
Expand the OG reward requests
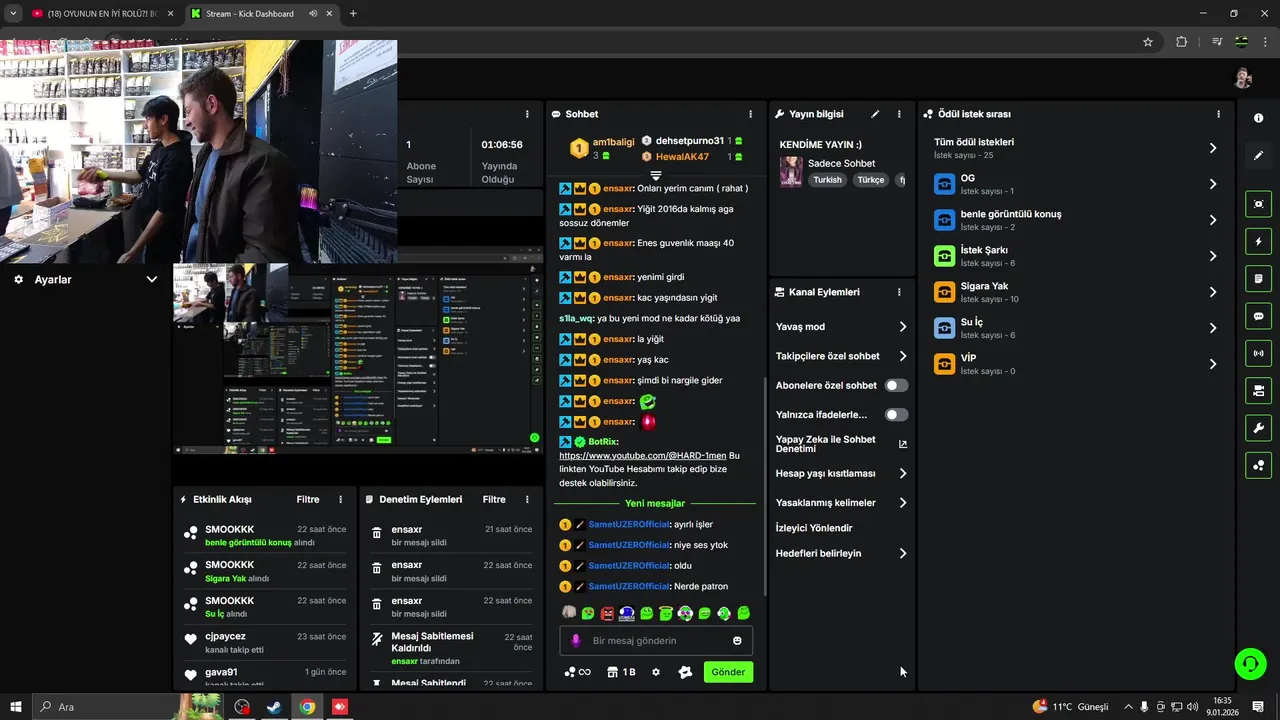[x=1078, y=184]
